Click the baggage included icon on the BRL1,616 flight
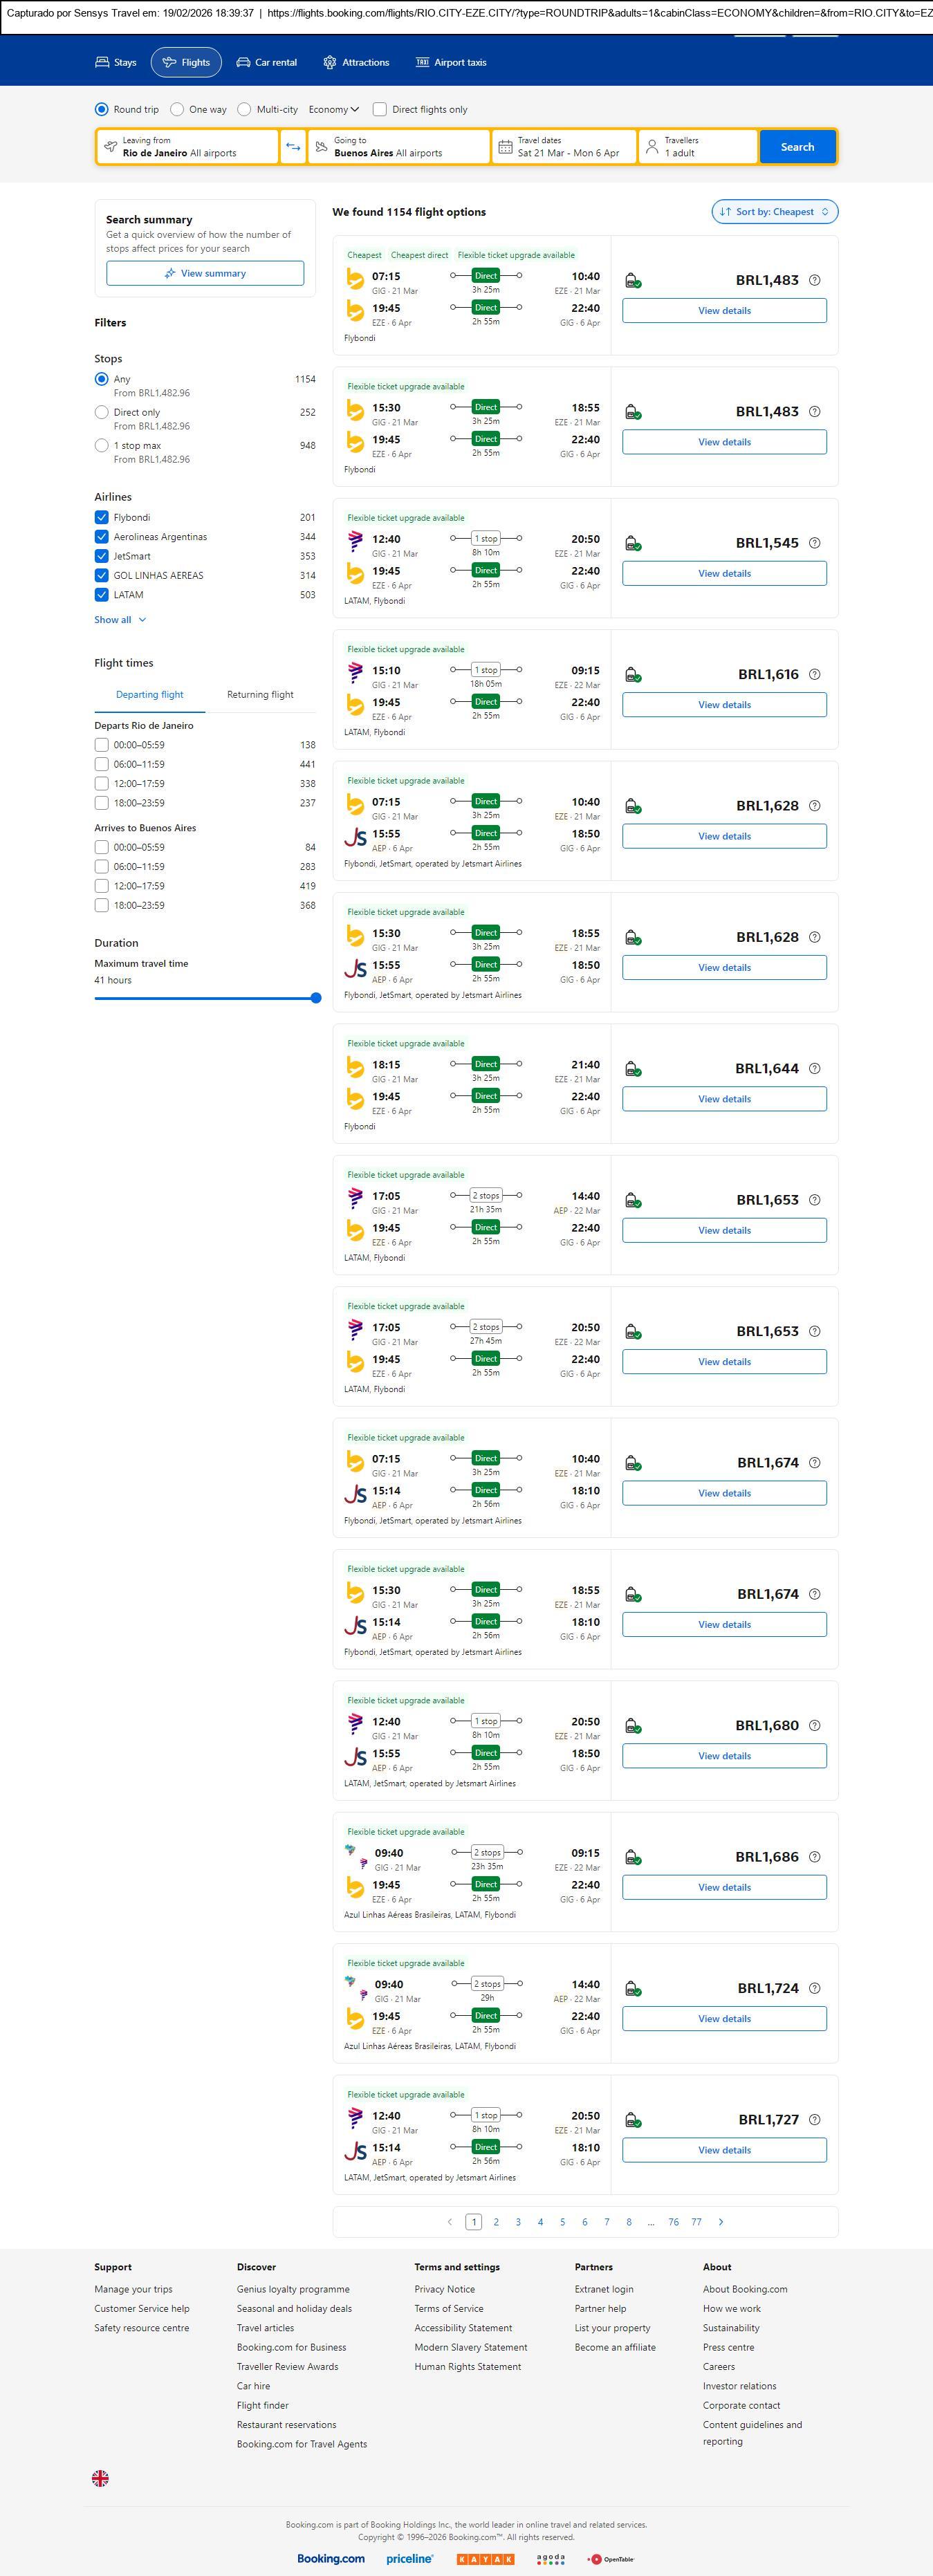This screenshot has width=933, height=2576. click(x=632, y=675)
